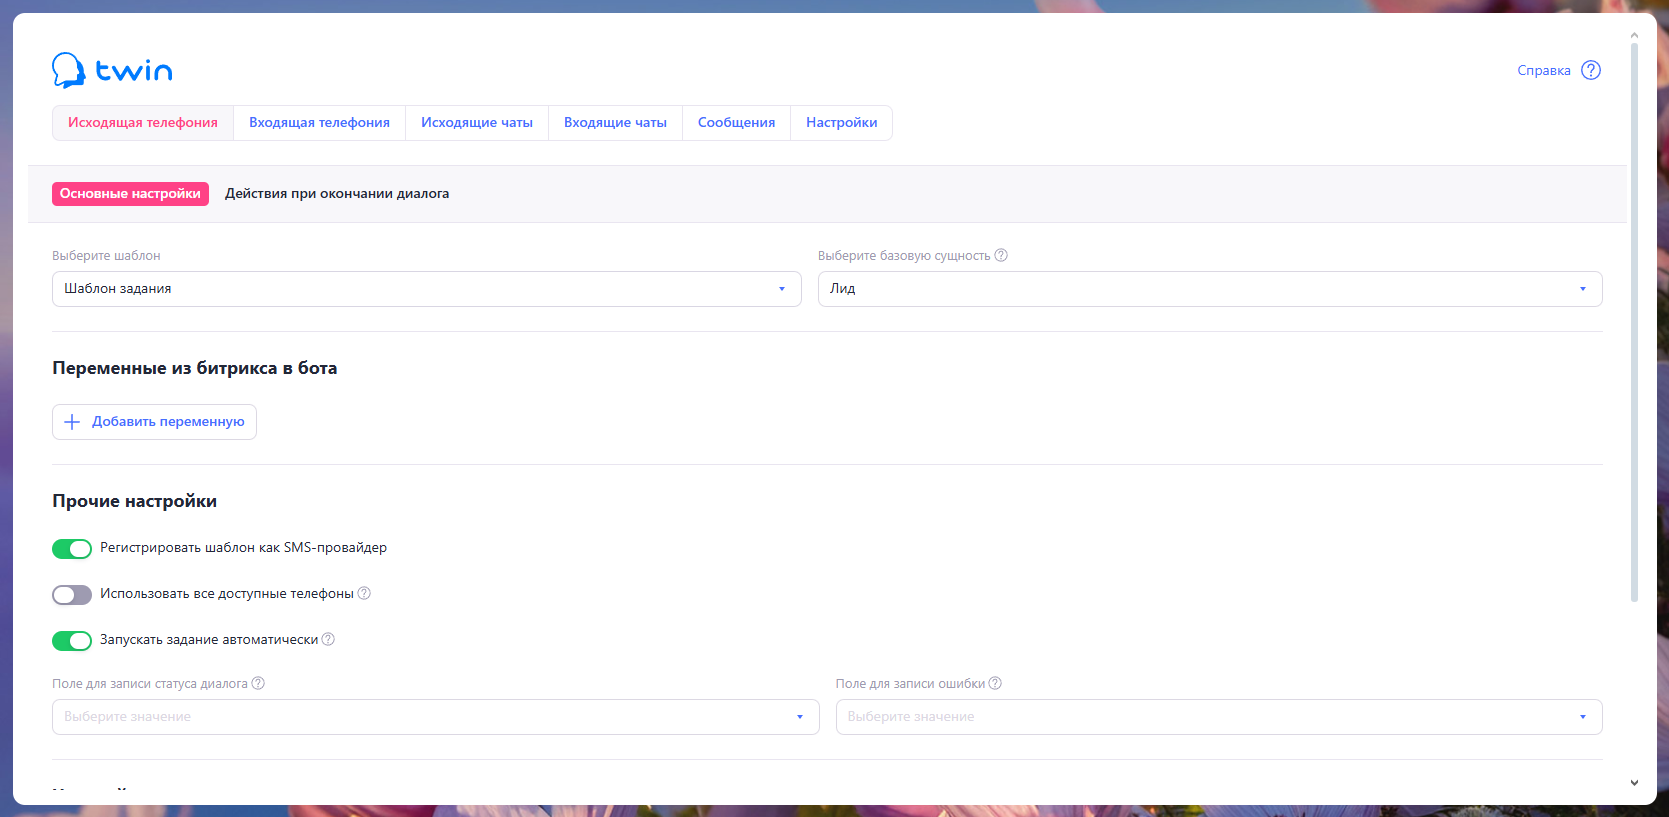Click the twin logo icon
The image size is (1669, 817).
pyautogui.click(x=69, y=70)
